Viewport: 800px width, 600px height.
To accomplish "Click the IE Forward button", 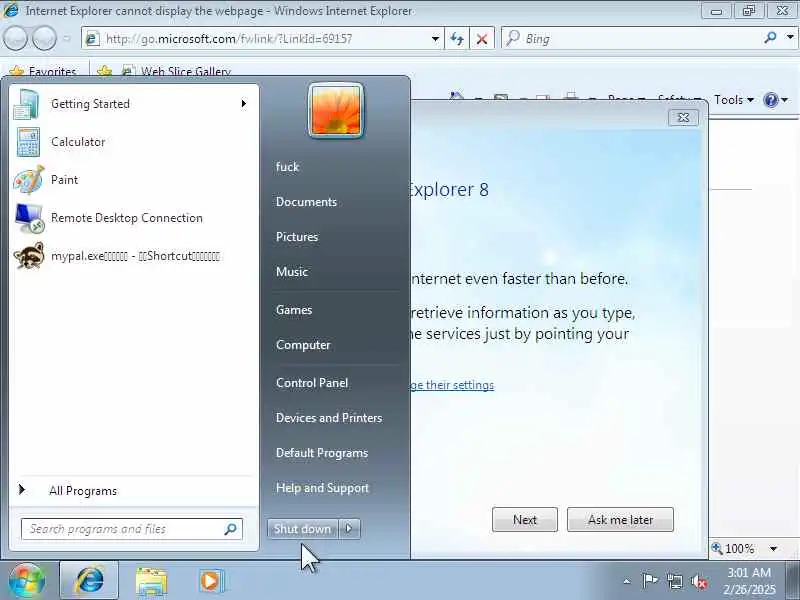I will coord(45,38).
